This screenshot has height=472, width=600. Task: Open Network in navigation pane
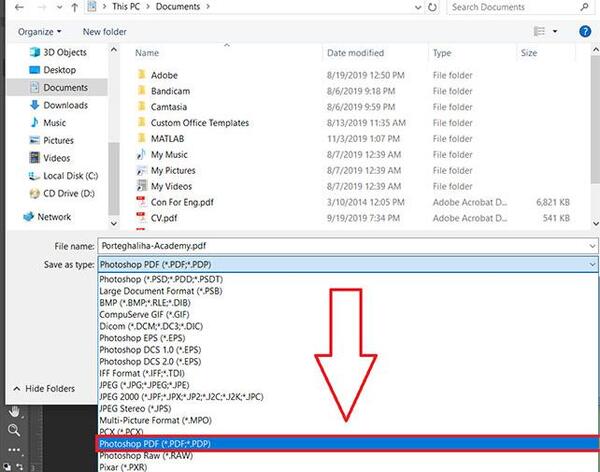click(47, 217)
